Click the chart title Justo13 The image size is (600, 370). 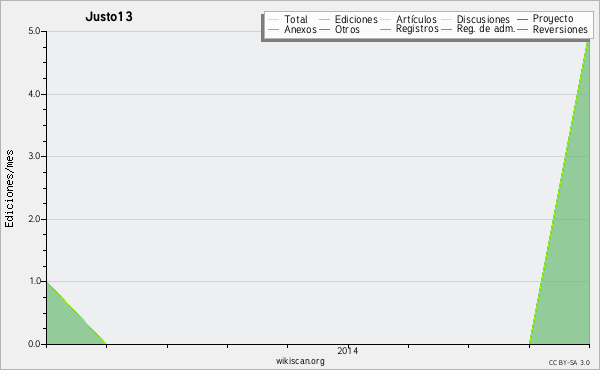pos(109,17)
